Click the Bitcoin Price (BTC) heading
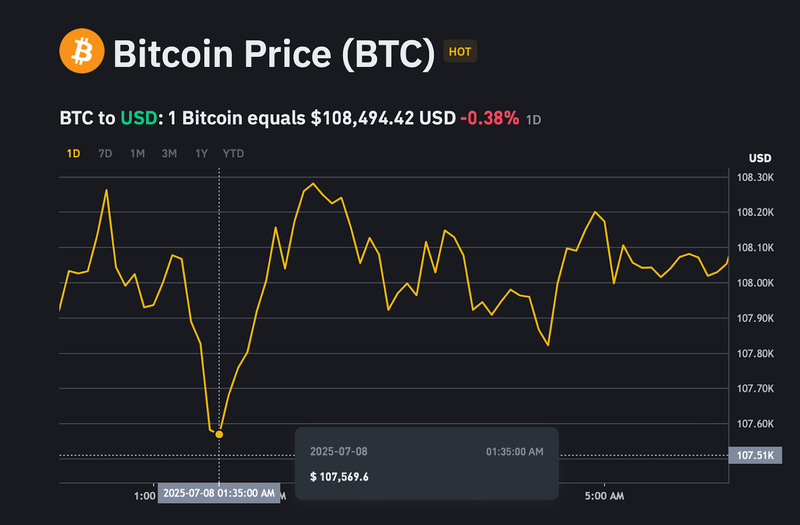The height and width of the screenshot is (525, 800). [x=274, y=52]
